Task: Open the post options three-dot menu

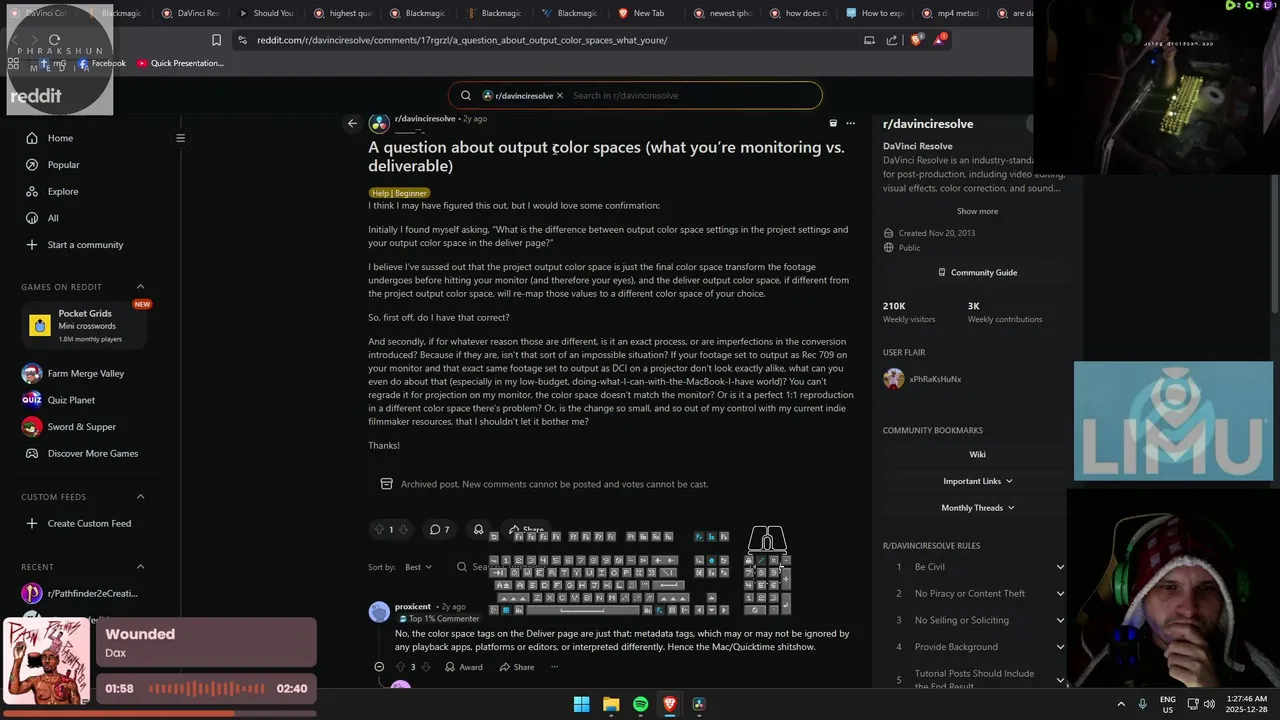Action: [x=850, y=123]
